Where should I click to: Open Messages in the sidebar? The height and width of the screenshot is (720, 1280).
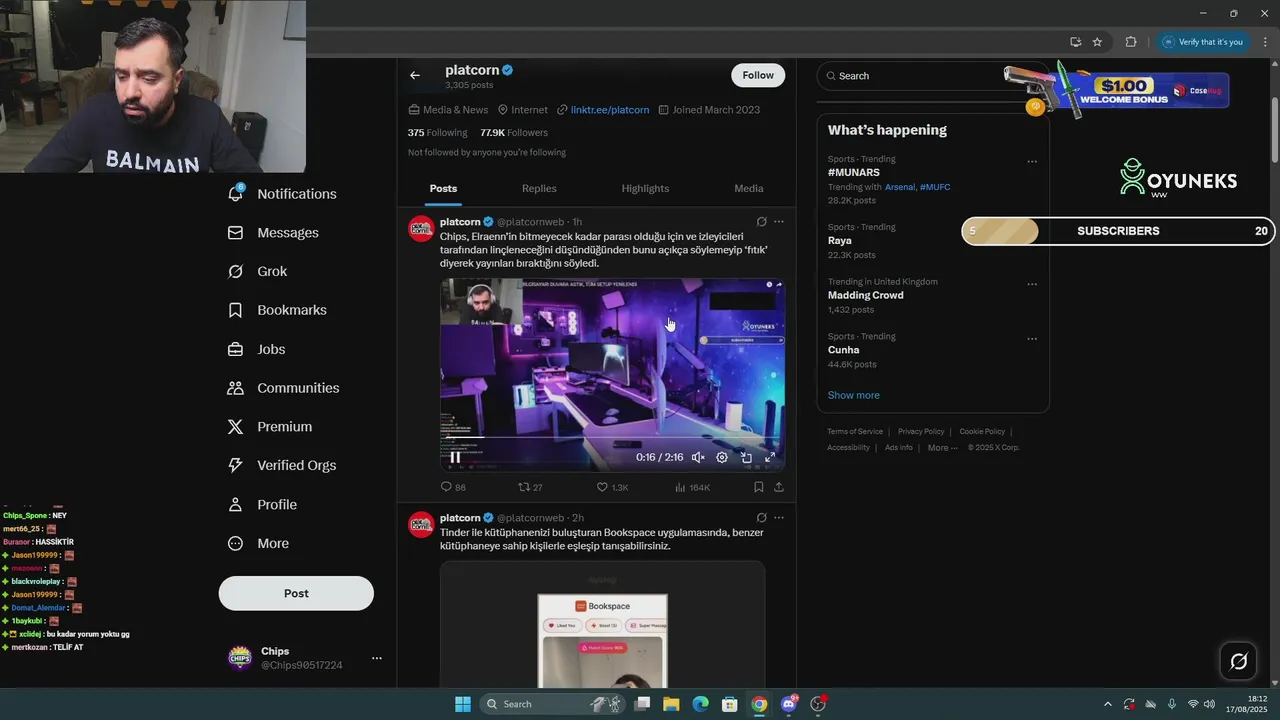(x=274, y=233)
